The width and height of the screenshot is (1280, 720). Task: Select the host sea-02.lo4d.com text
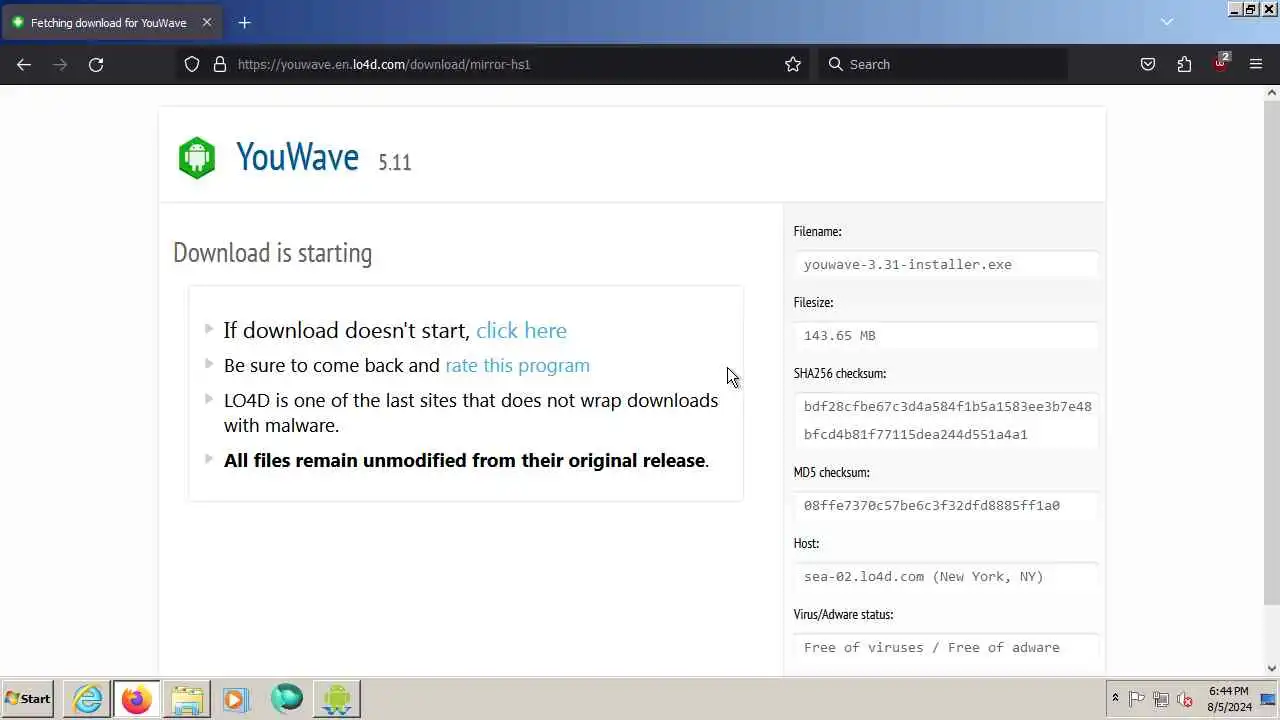tap(923, 576)
